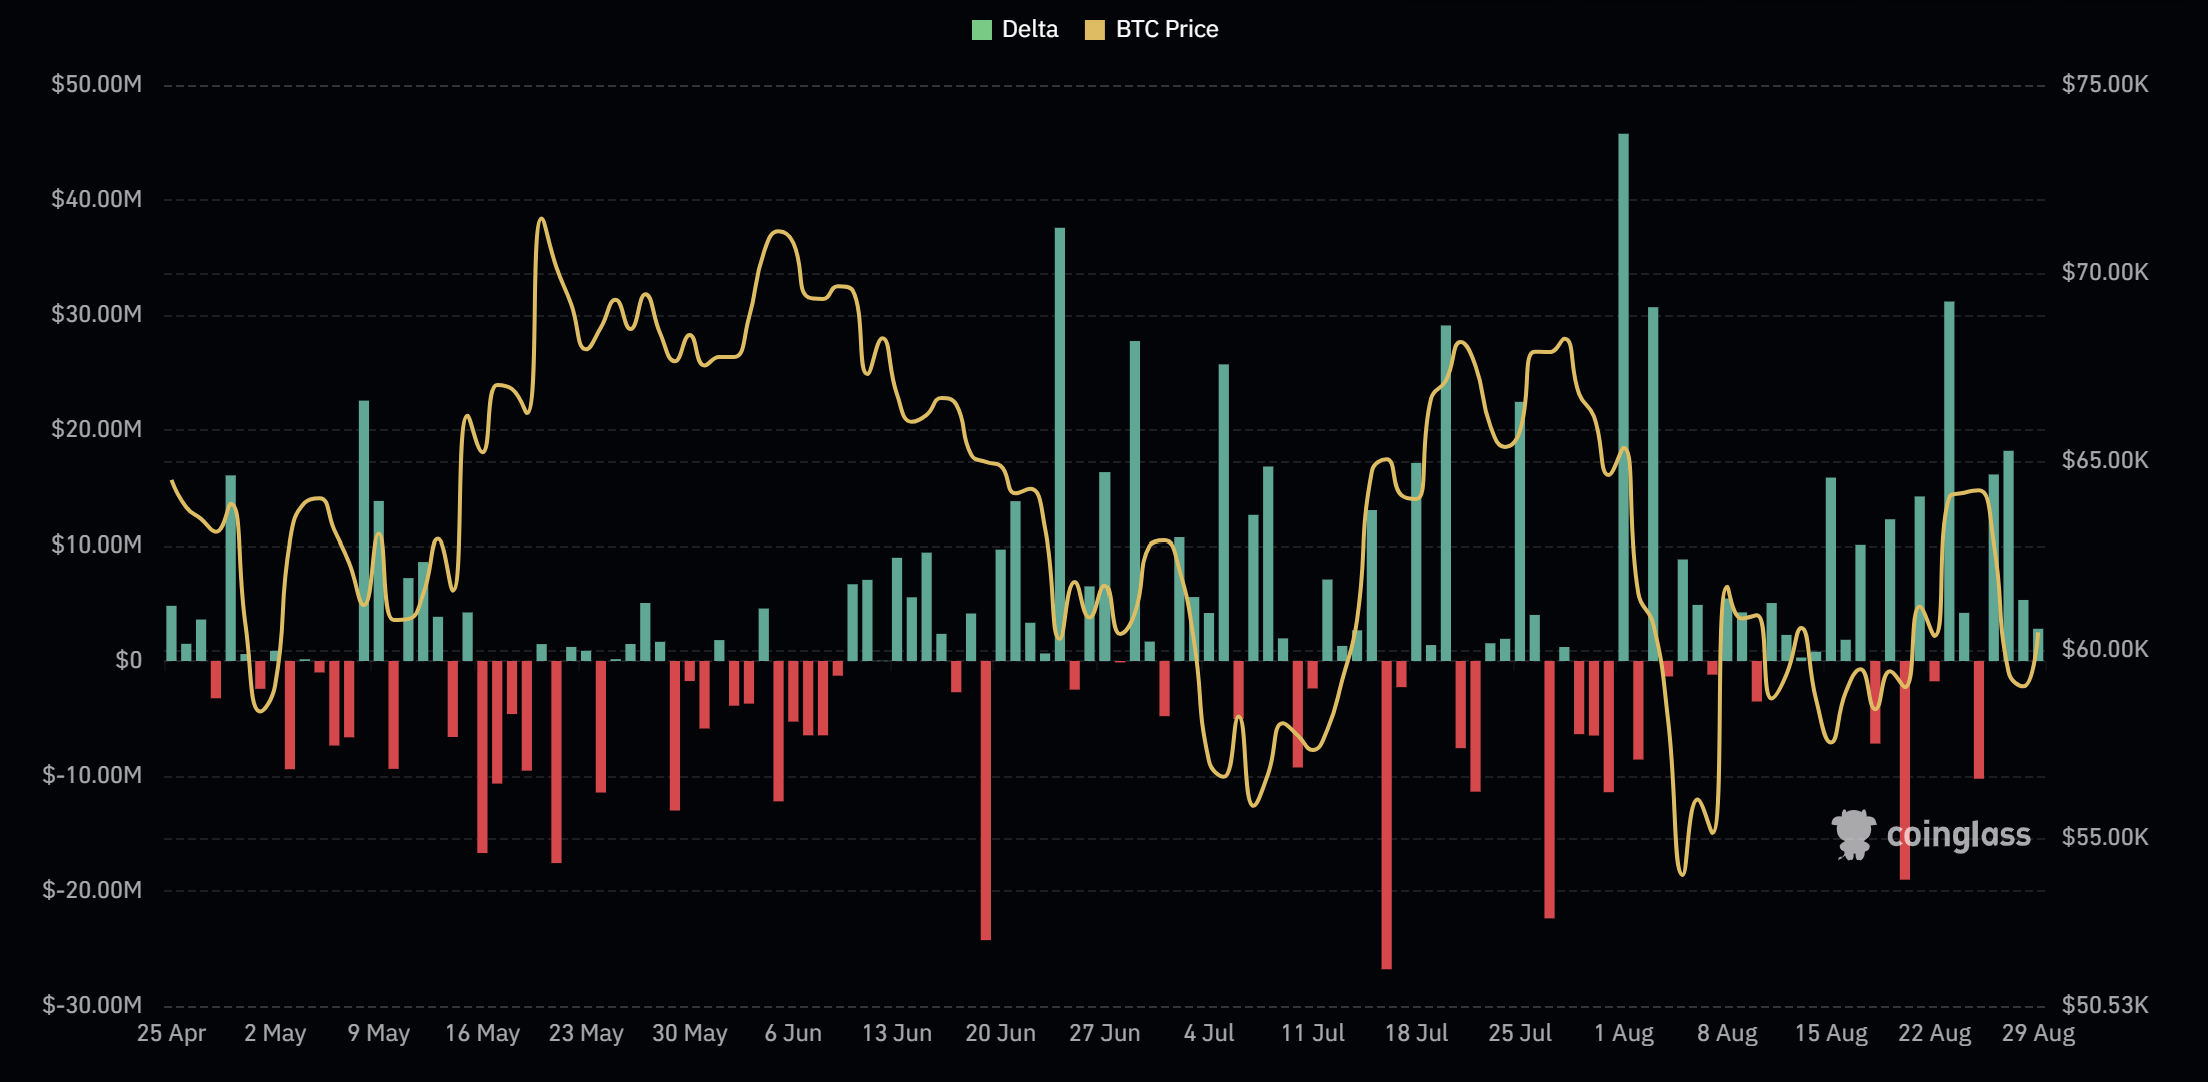Click the 20 Jun date label
This screenshot has width=2208, height=1082.
click(1001, 1033)
